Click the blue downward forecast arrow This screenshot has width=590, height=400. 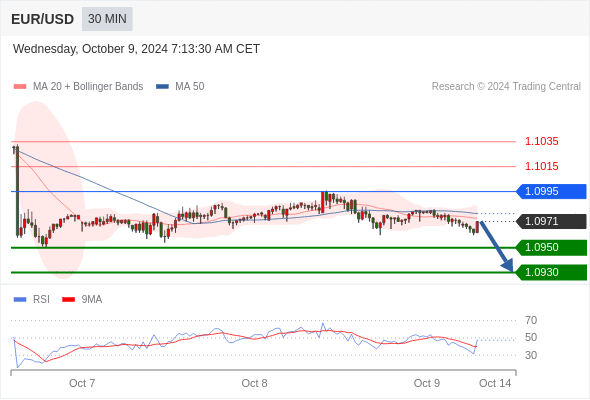(497, 246)
